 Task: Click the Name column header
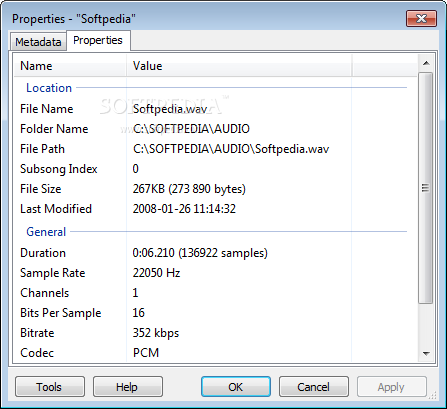pos(70,66)
